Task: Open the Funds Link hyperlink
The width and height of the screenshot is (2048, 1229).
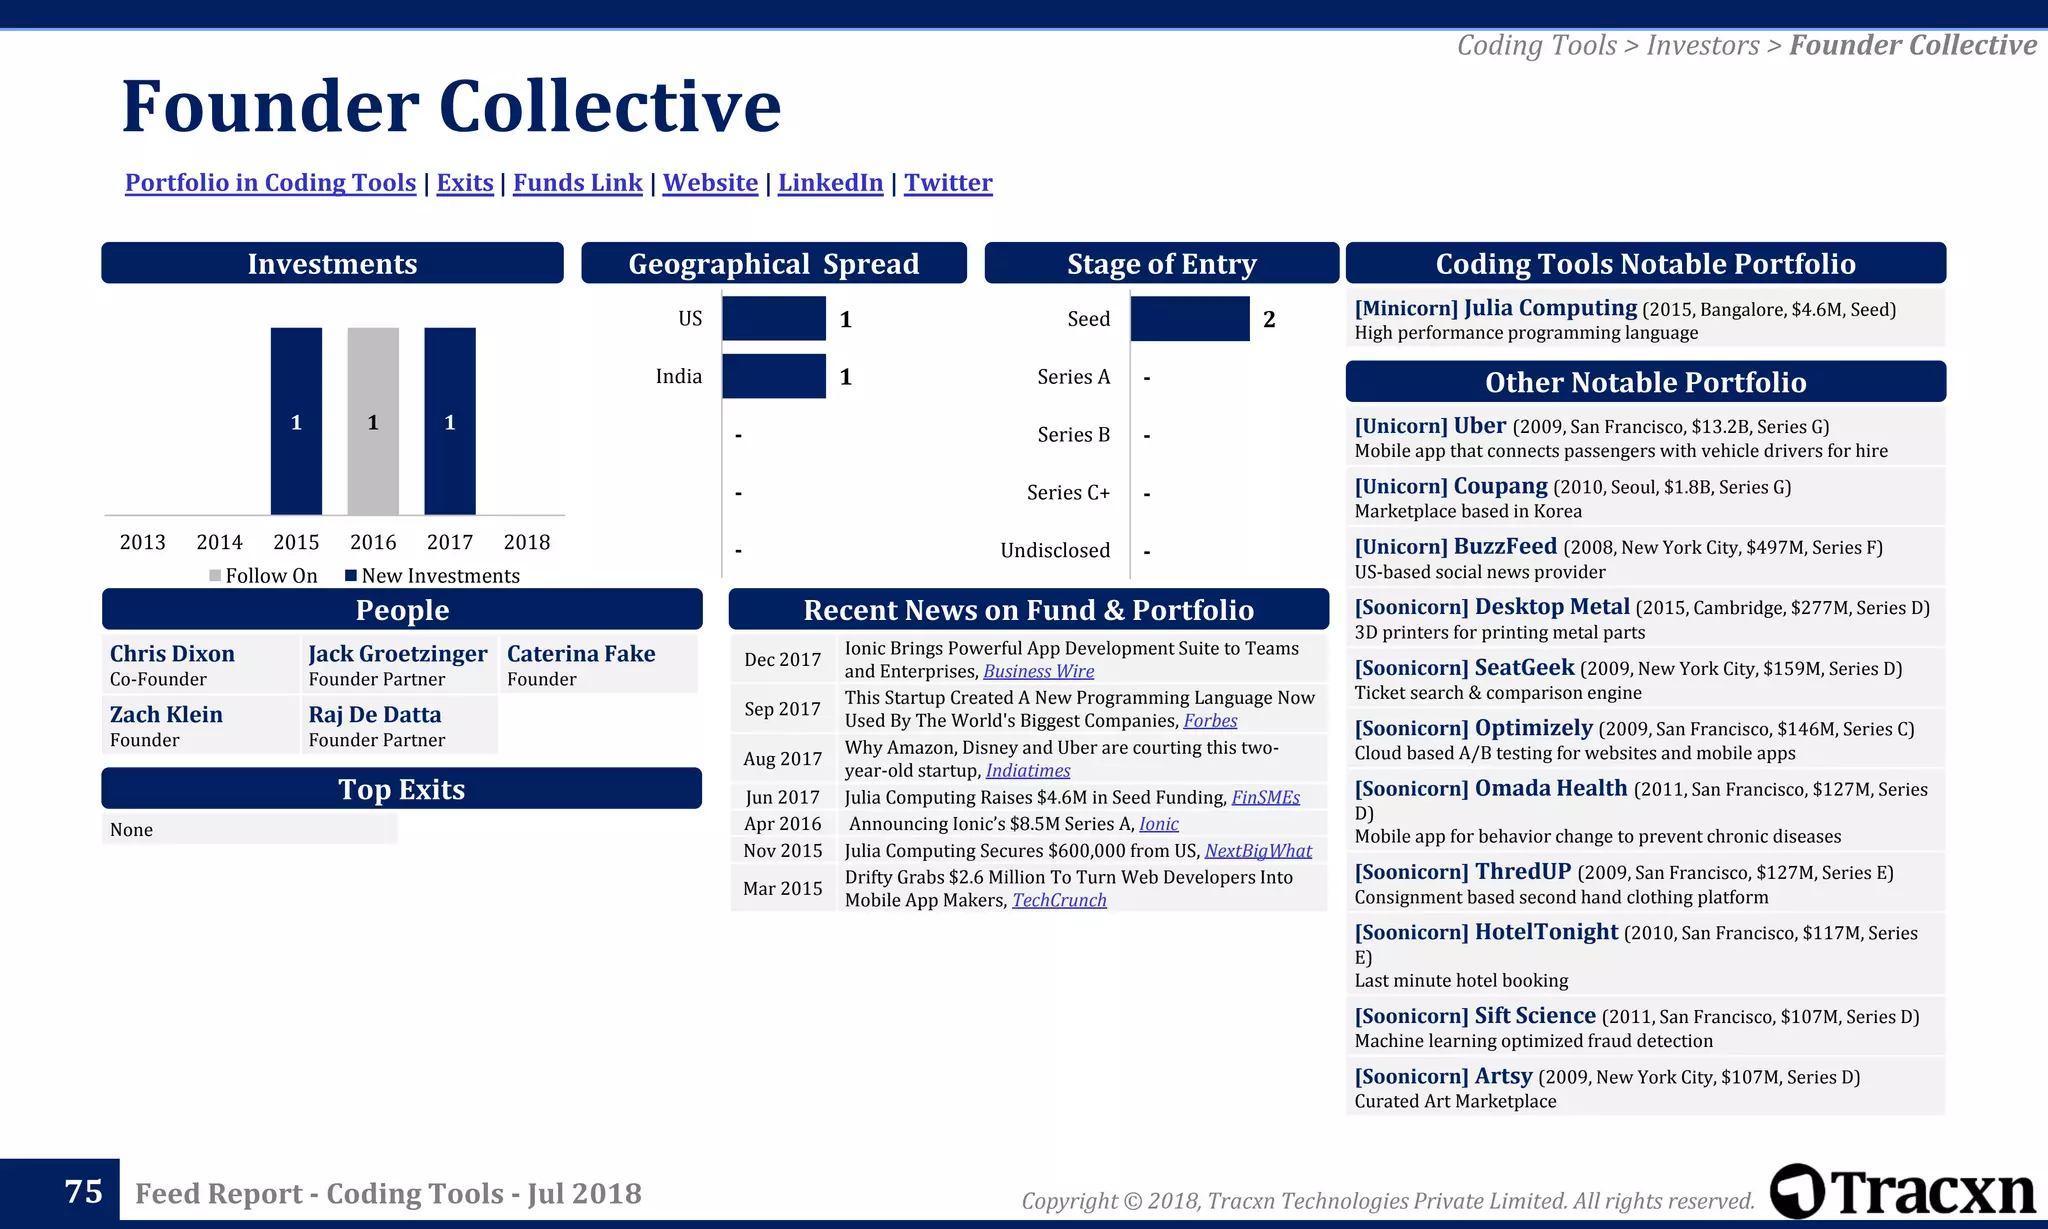Action: 578,183
